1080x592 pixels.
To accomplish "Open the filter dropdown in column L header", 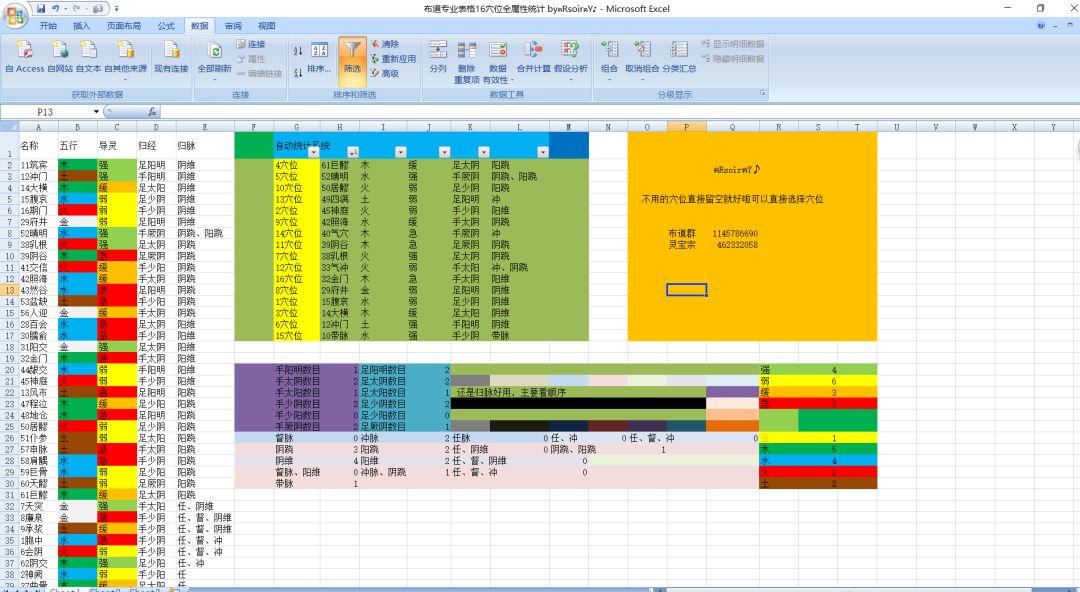I will tap(543, 152).
